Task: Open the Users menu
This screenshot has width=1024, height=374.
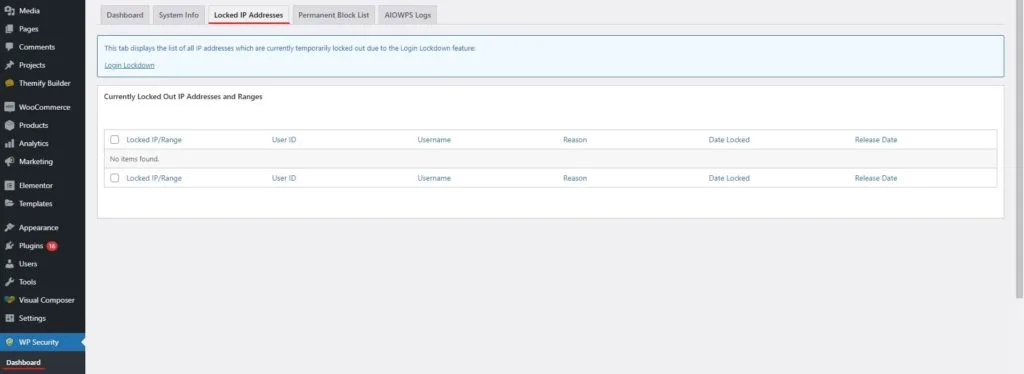Action: [x=28, y=264]
